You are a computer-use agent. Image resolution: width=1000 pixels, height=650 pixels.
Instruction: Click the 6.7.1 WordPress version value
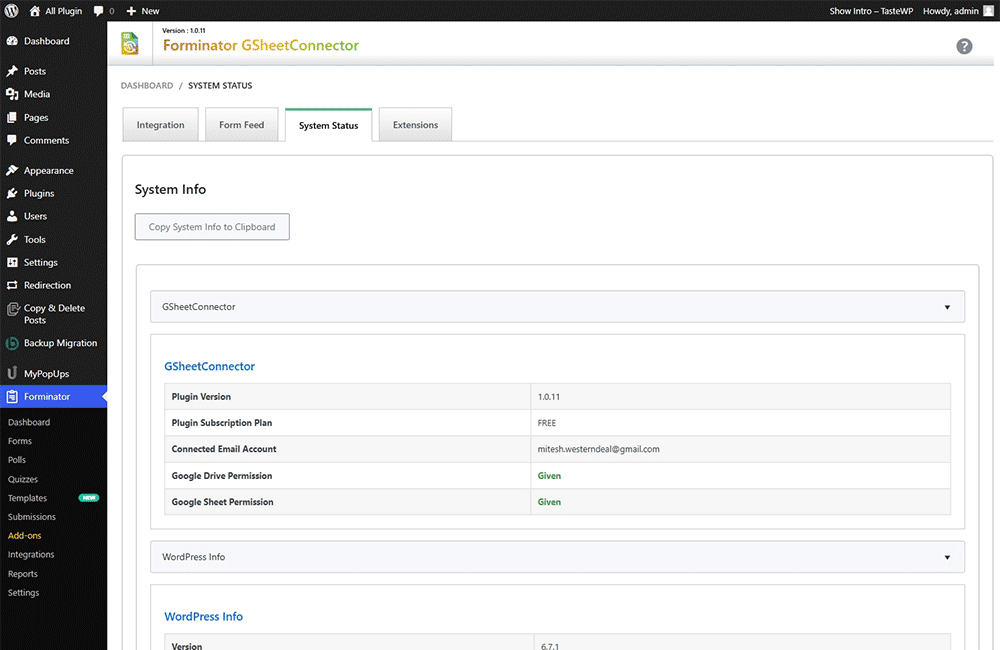click(550, 646)
